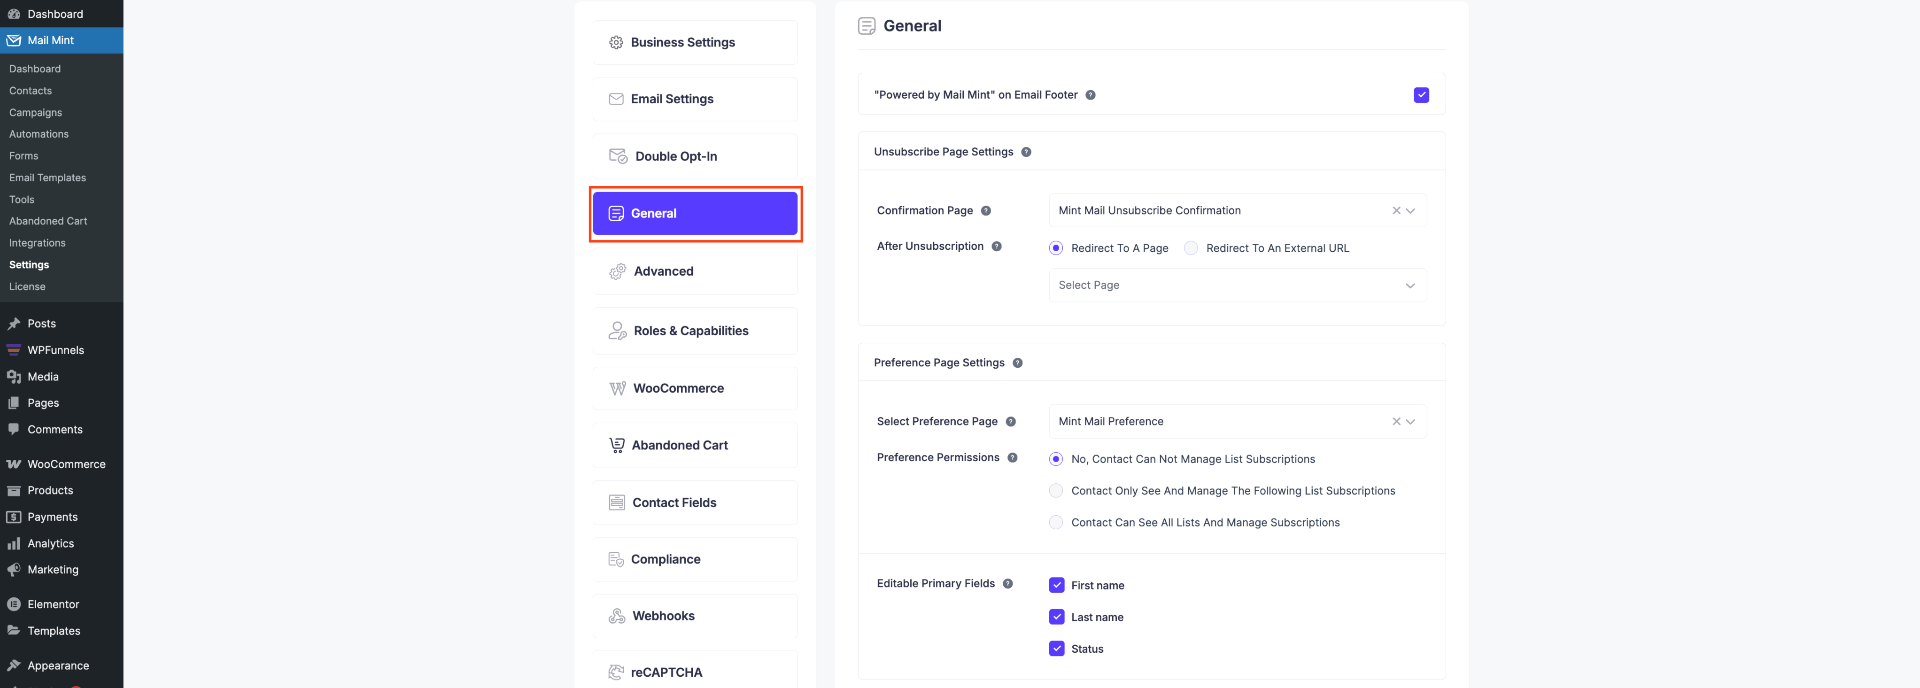Click help icon beside Preference Page Settings
The height and width of the screenshot is (688, 1920).
coord(1017,363)
